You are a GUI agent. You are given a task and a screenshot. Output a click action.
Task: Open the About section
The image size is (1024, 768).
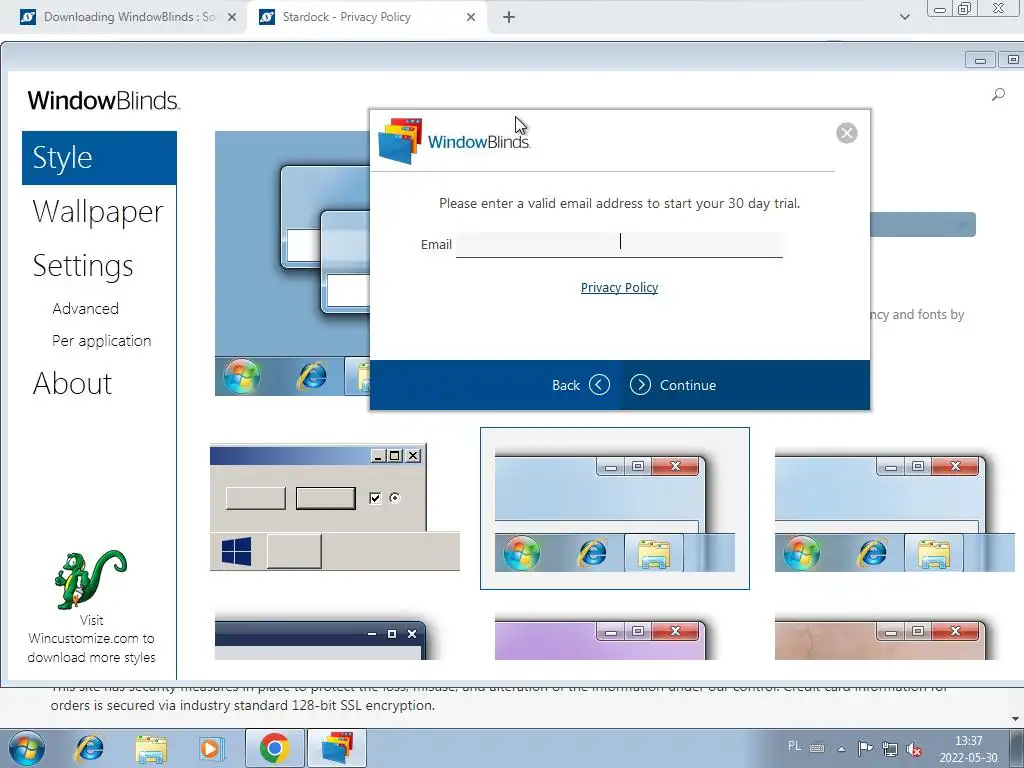point(72,383)
